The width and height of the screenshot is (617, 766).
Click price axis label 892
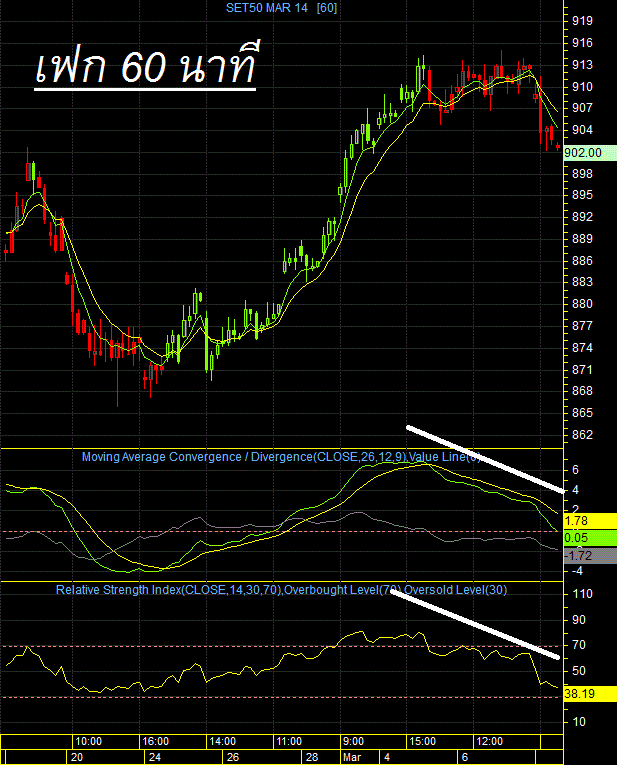tap(582, 216)
